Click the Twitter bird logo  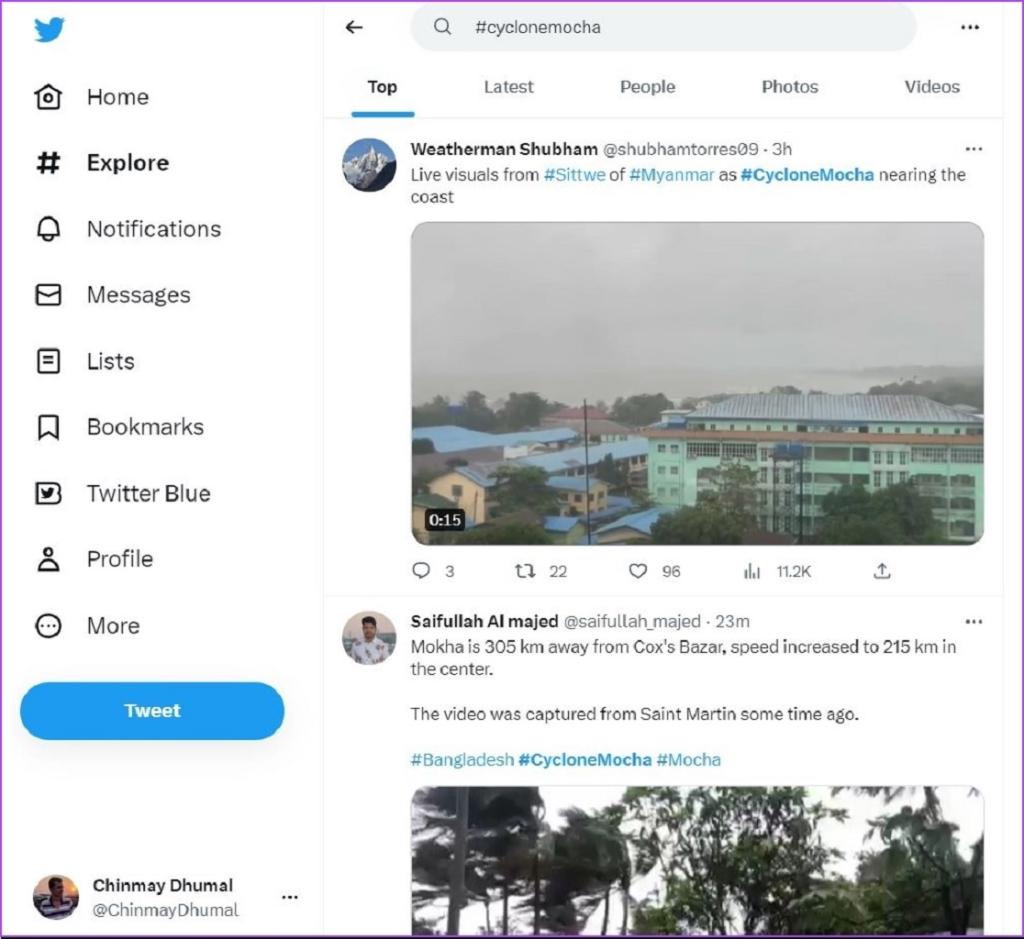[49, 29]
